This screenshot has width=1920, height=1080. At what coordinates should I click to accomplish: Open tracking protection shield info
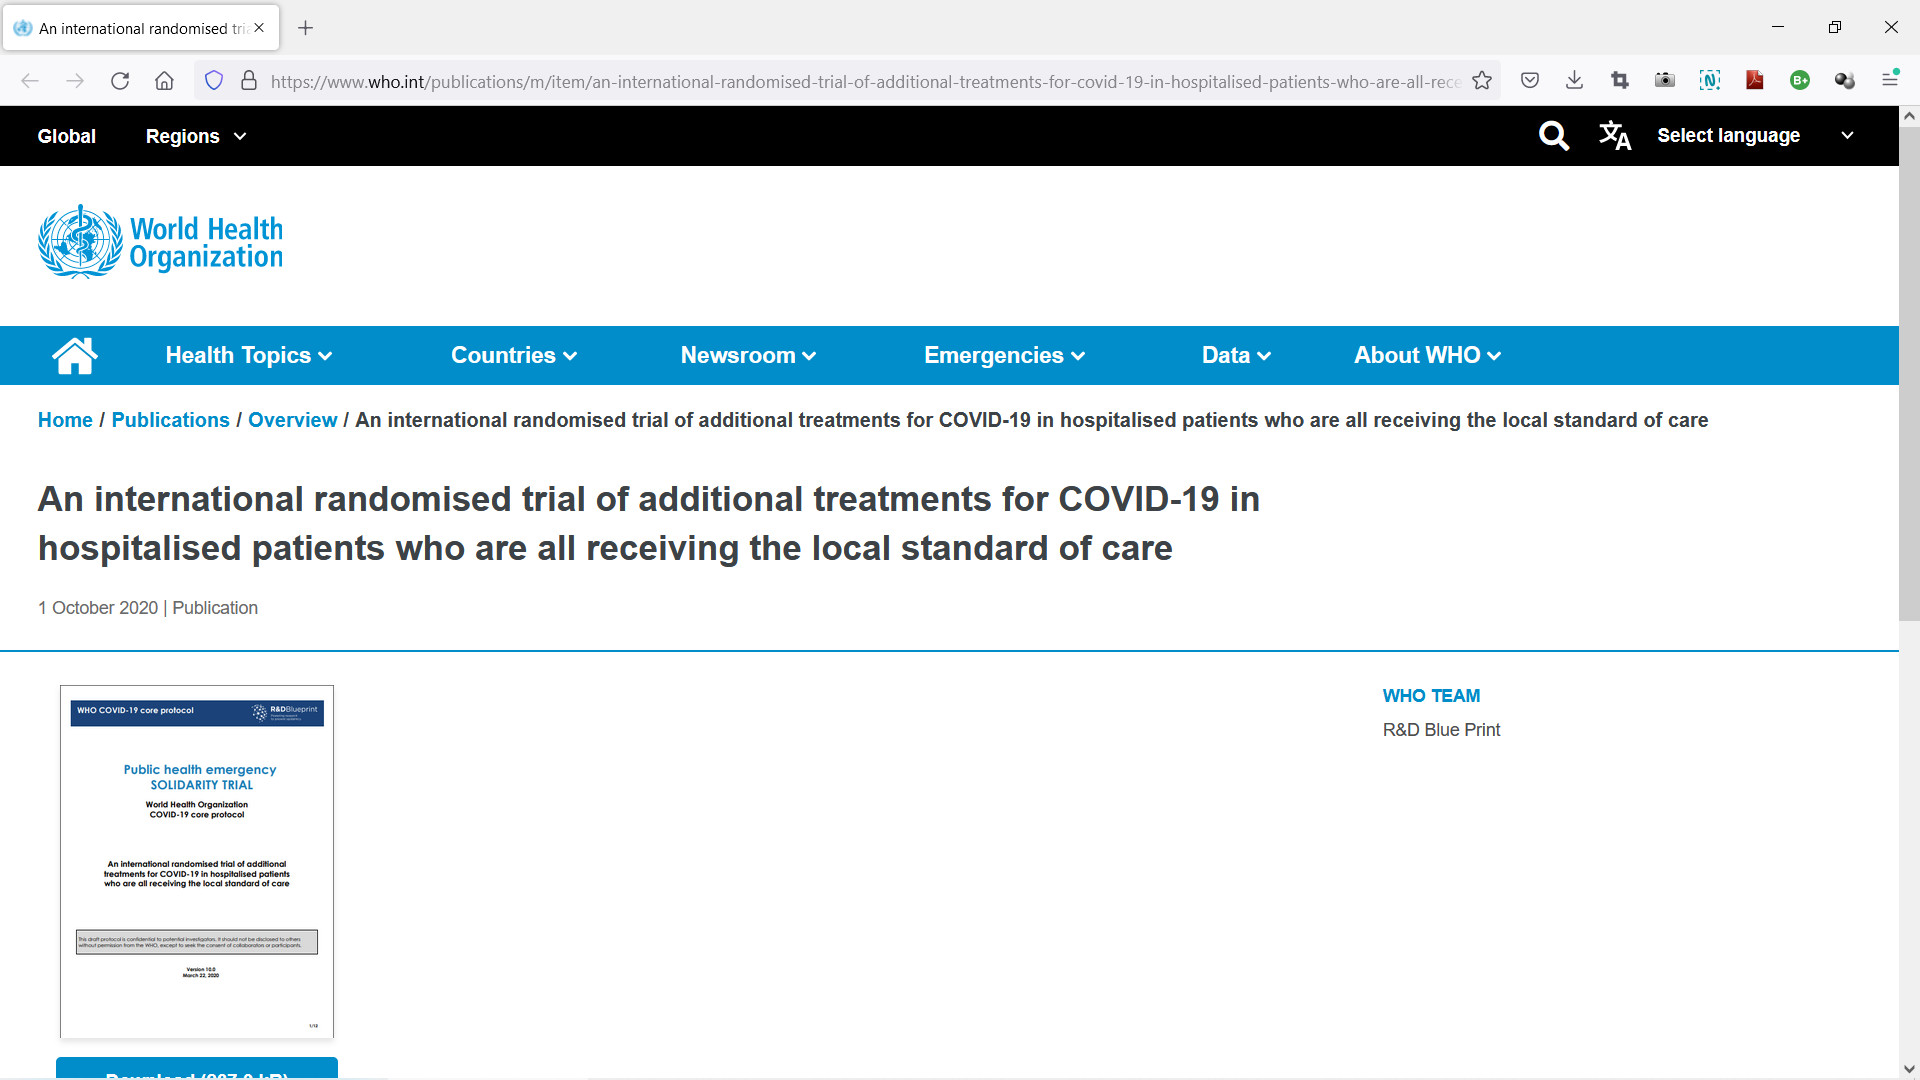point(214,81)
